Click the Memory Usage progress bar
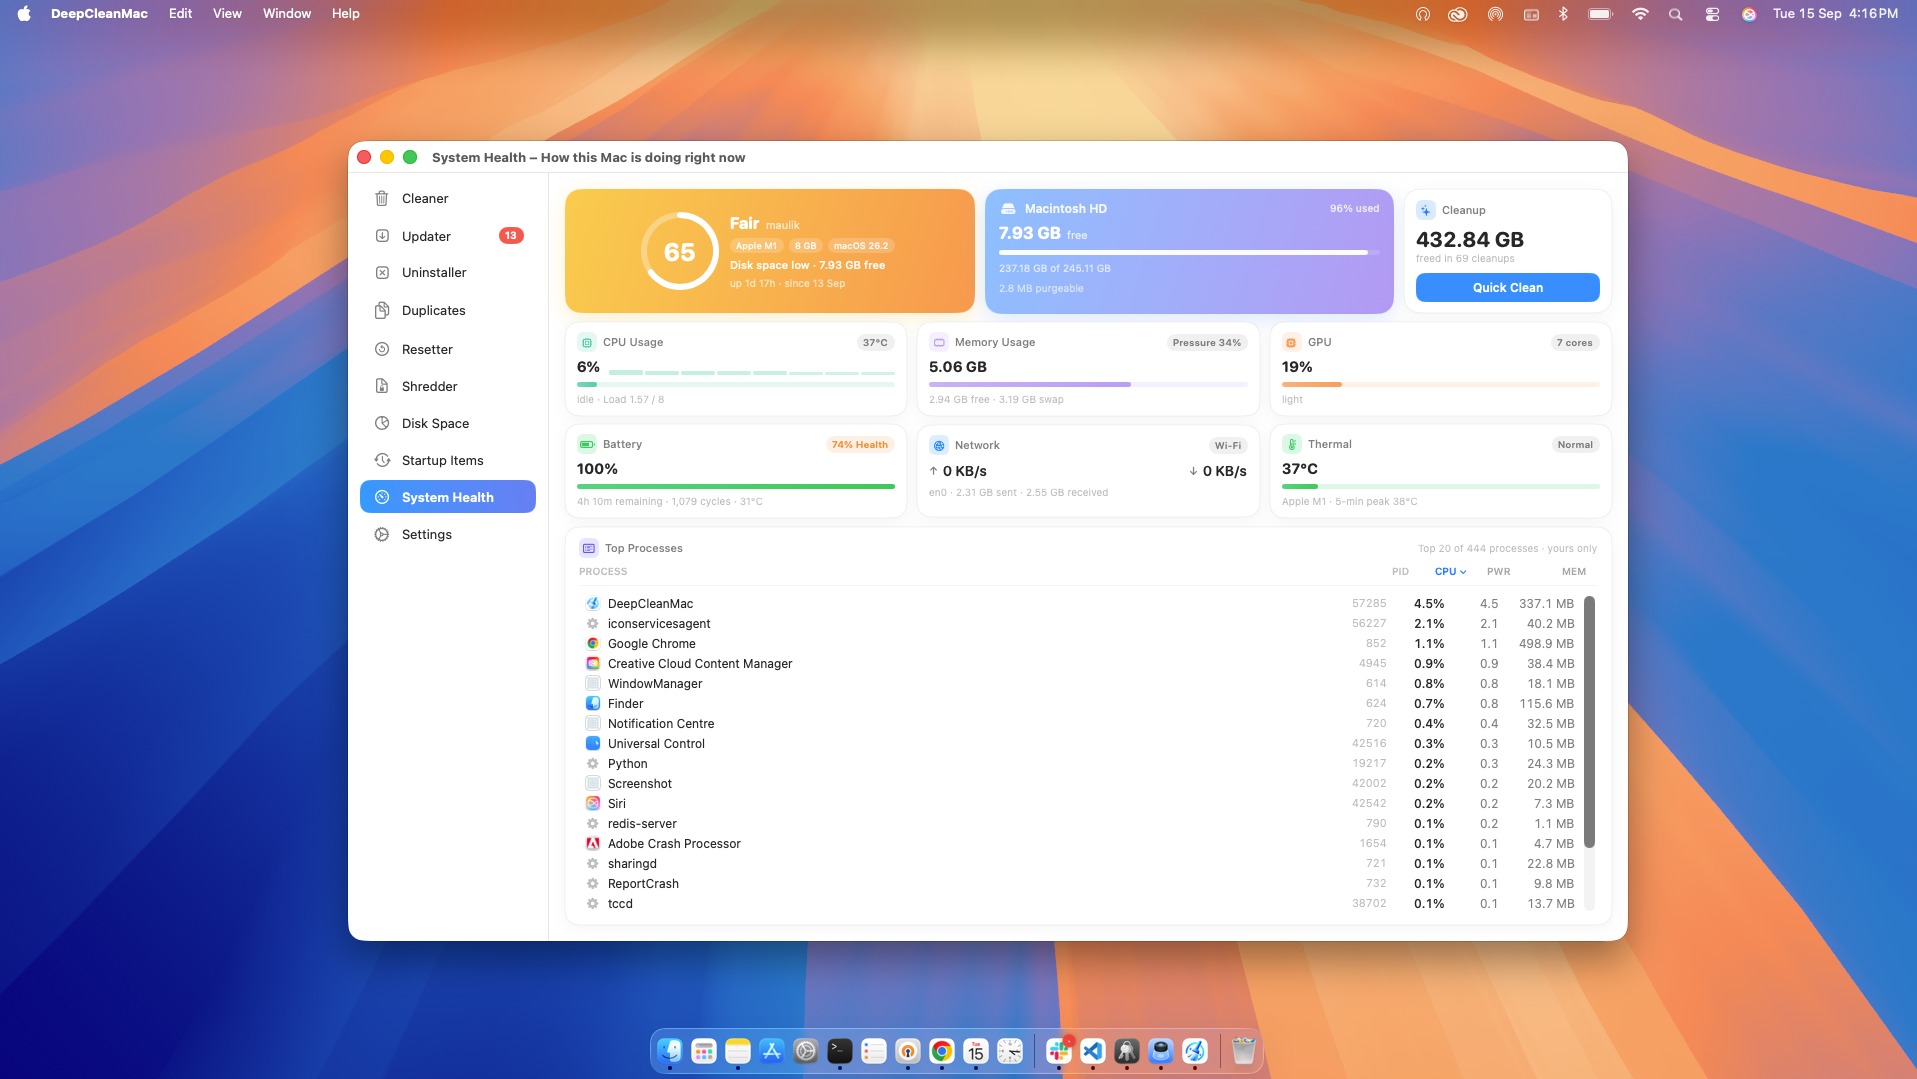This screenshot has width=1917, height=1079. pyautogui.click(x=1088, y=384)
